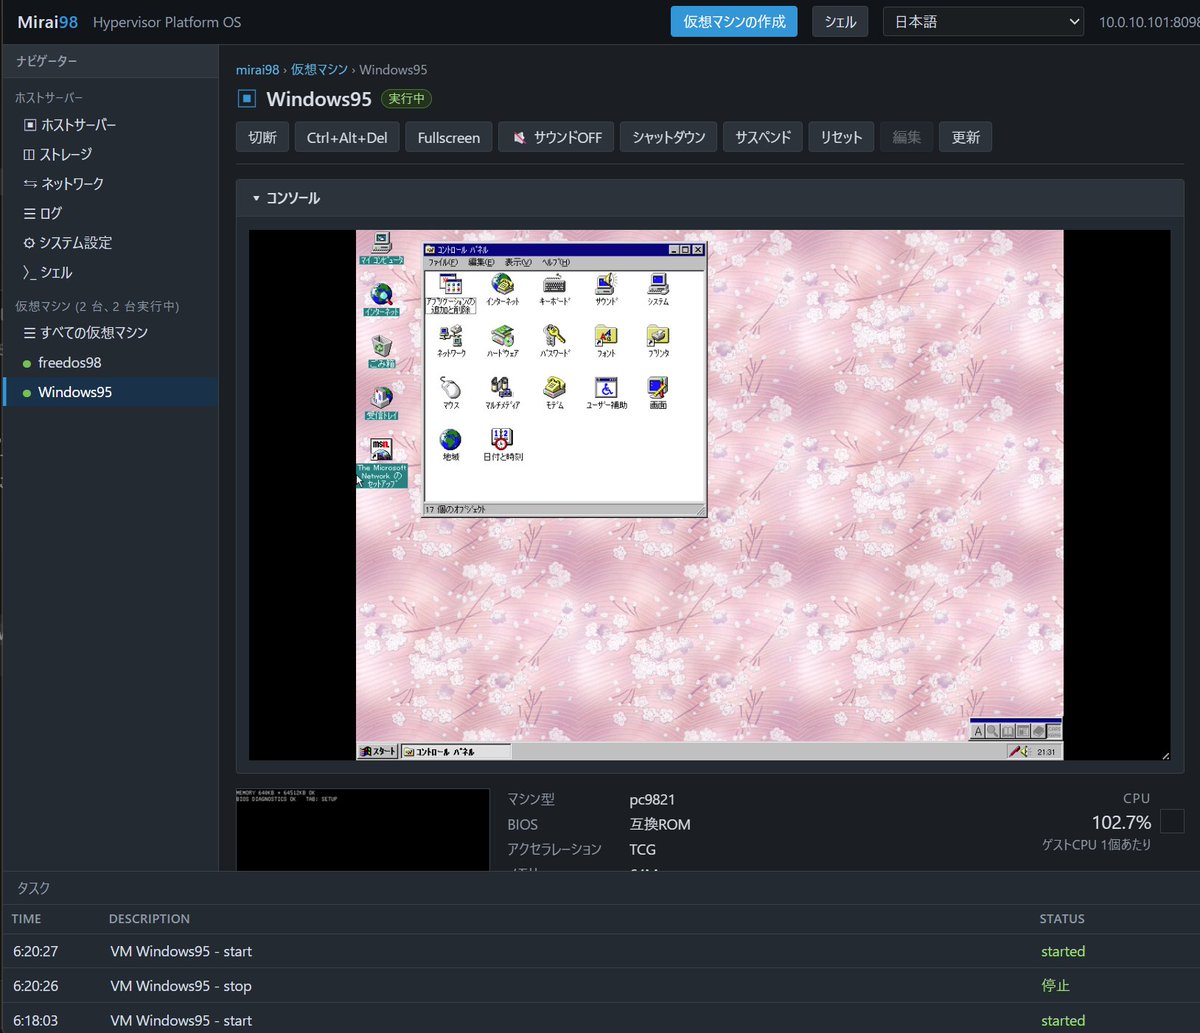Click the CPU graph box beside 102.7%
Viewport: 1200px width, 1033px height.
(x=1172, y=822)
